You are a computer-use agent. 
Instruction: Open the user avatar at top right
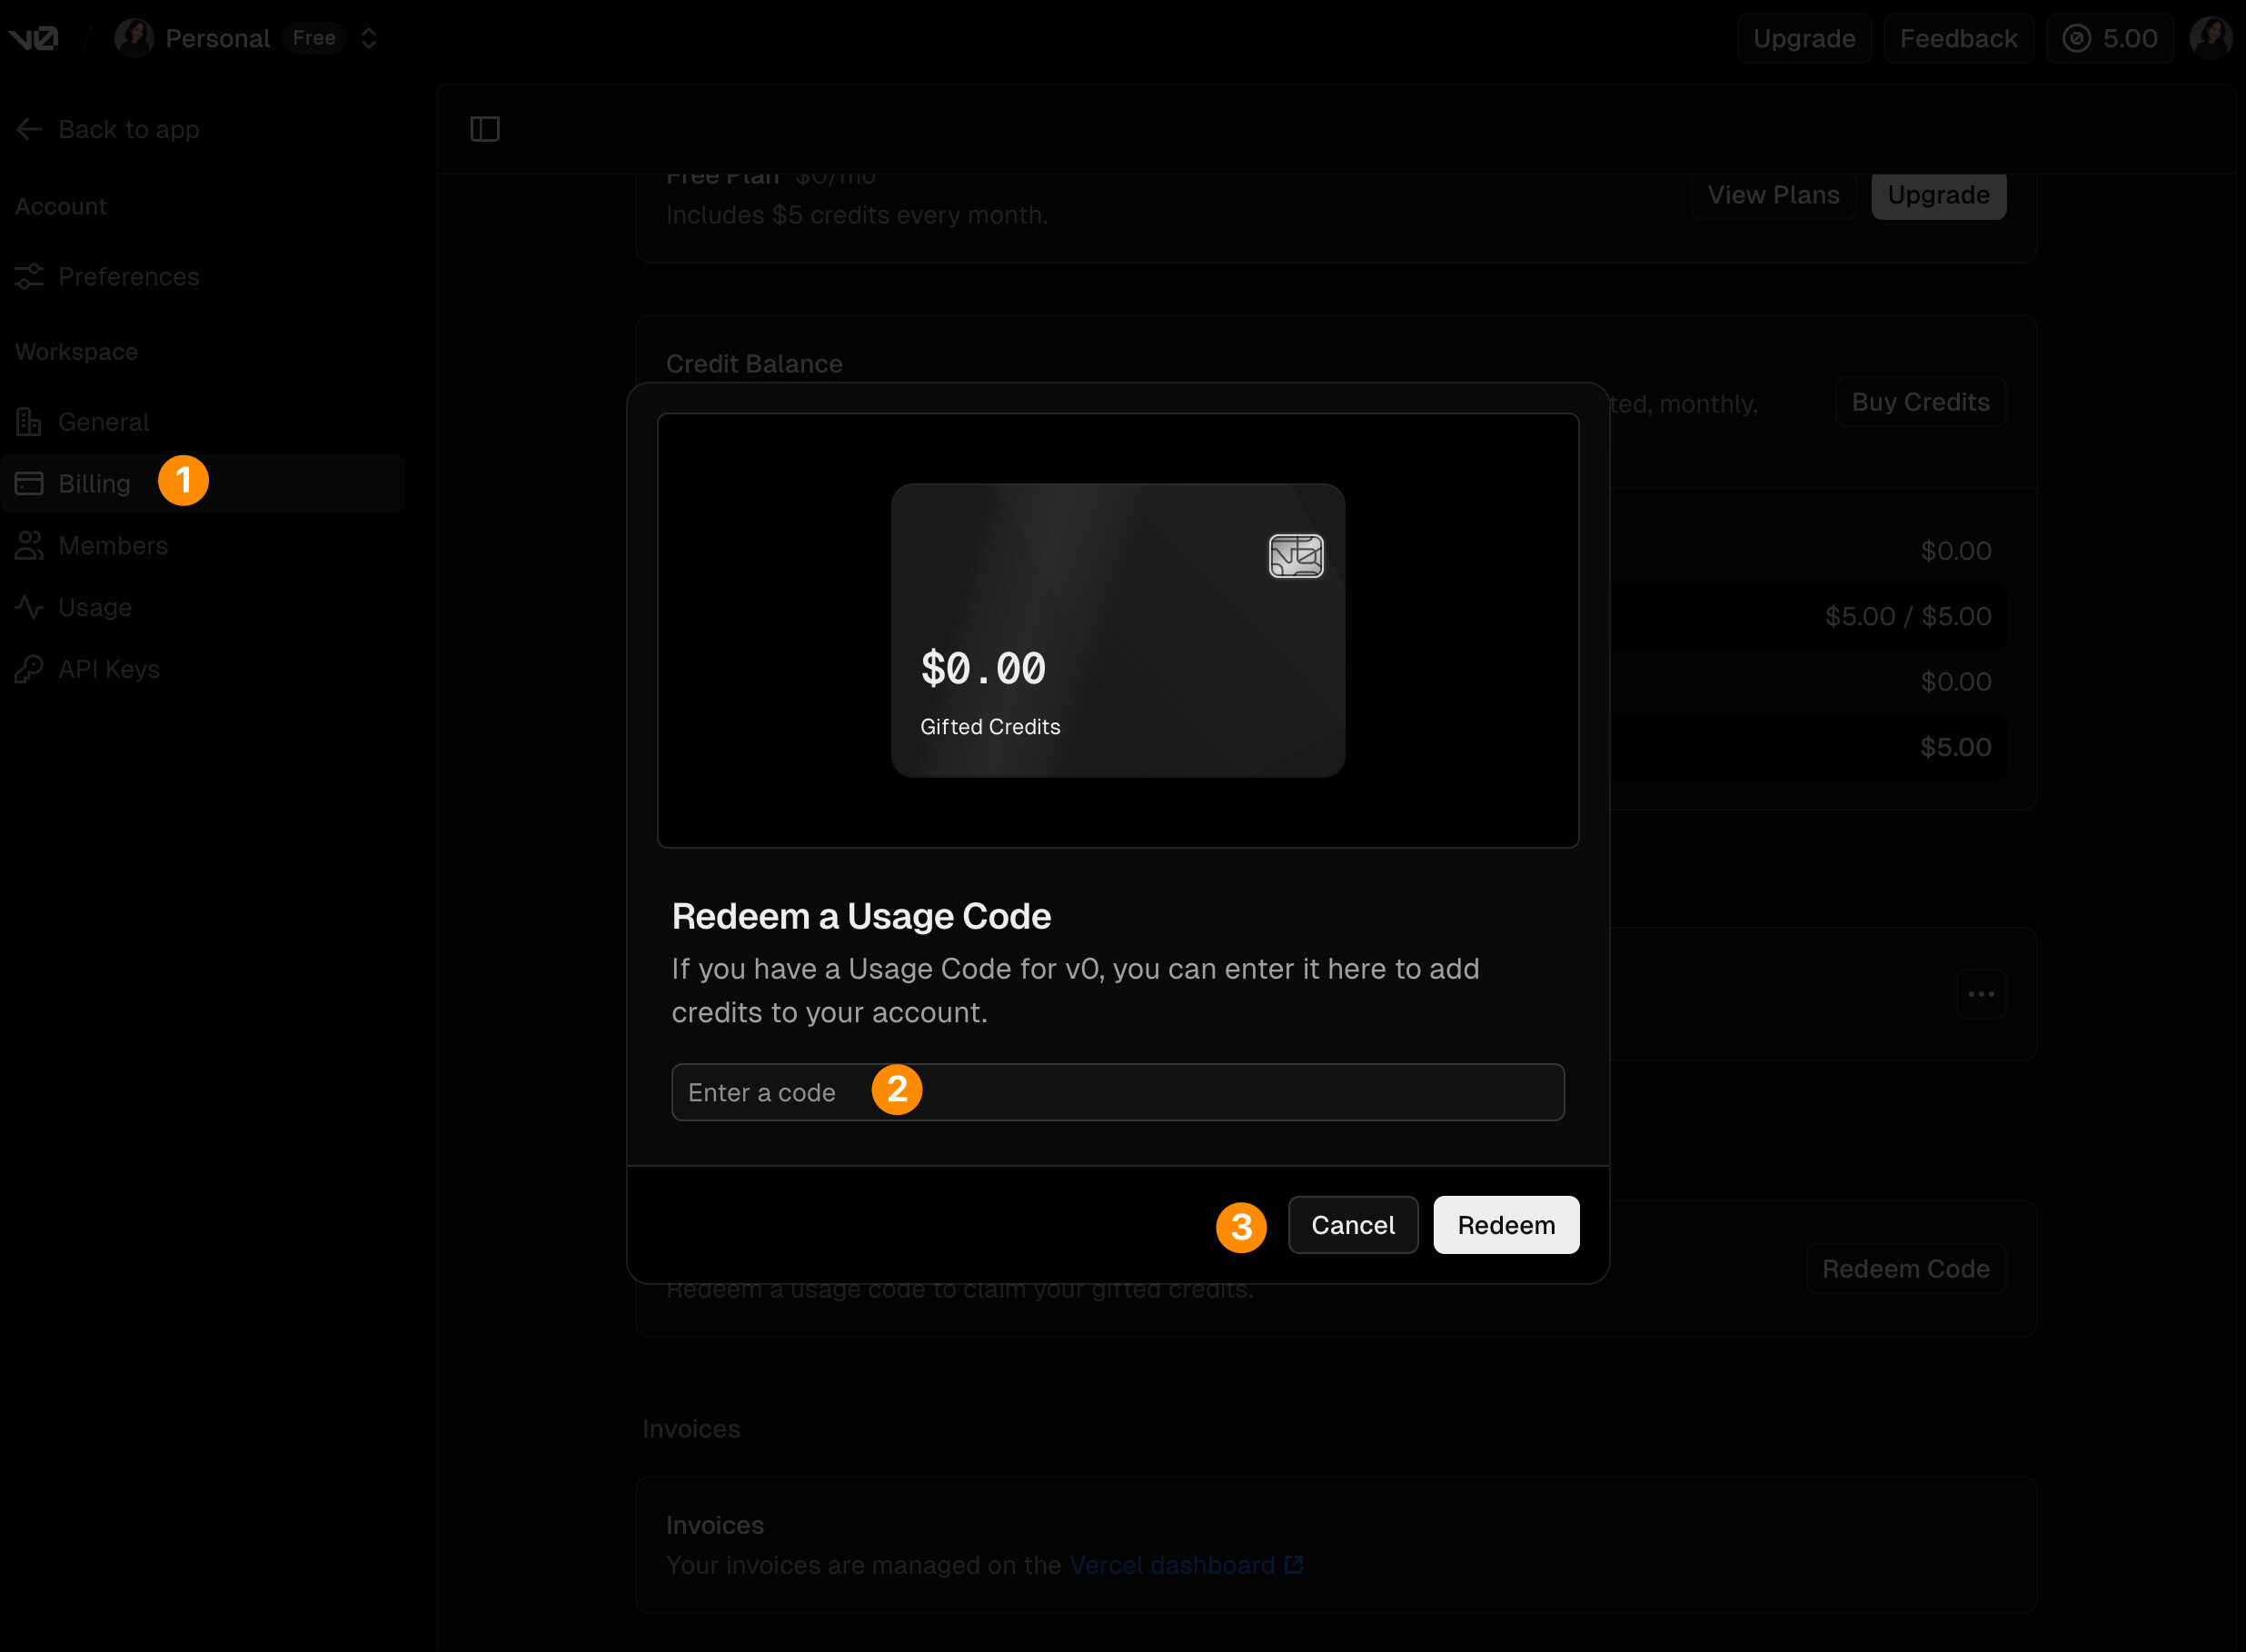click(x=2209, y=38)
